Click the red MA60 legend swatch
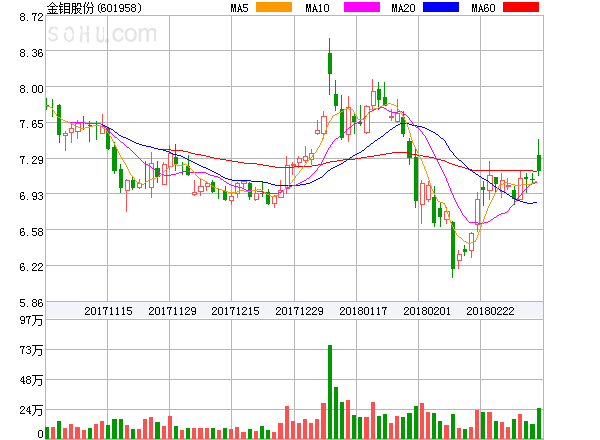The height and width of the screenshot is (440, 600). tap(521, 7)
